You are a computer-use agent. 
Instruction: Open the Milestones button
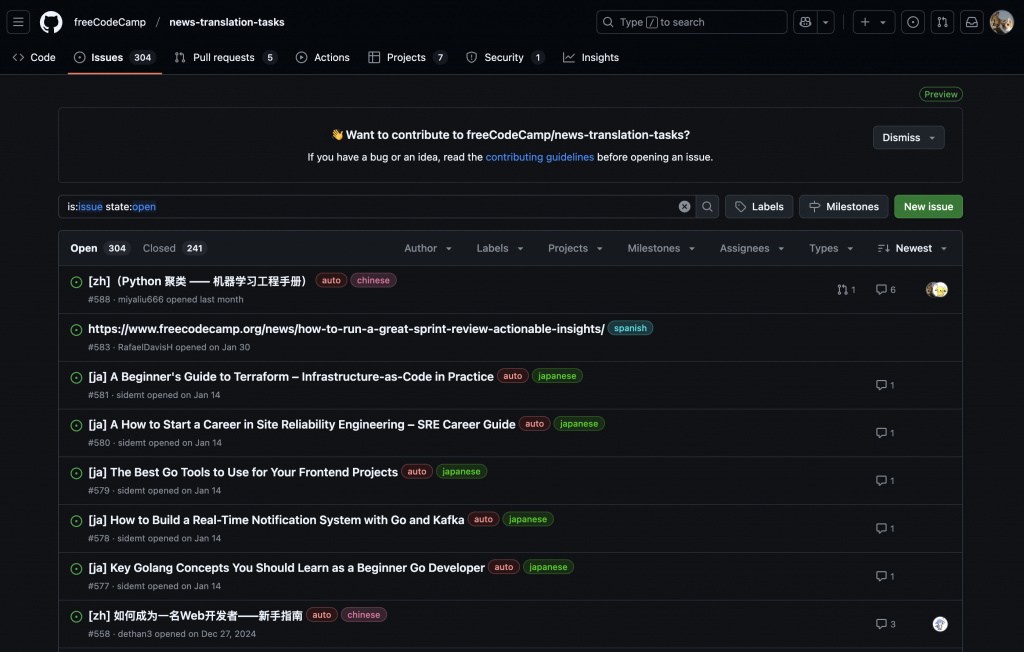(844, 206)
